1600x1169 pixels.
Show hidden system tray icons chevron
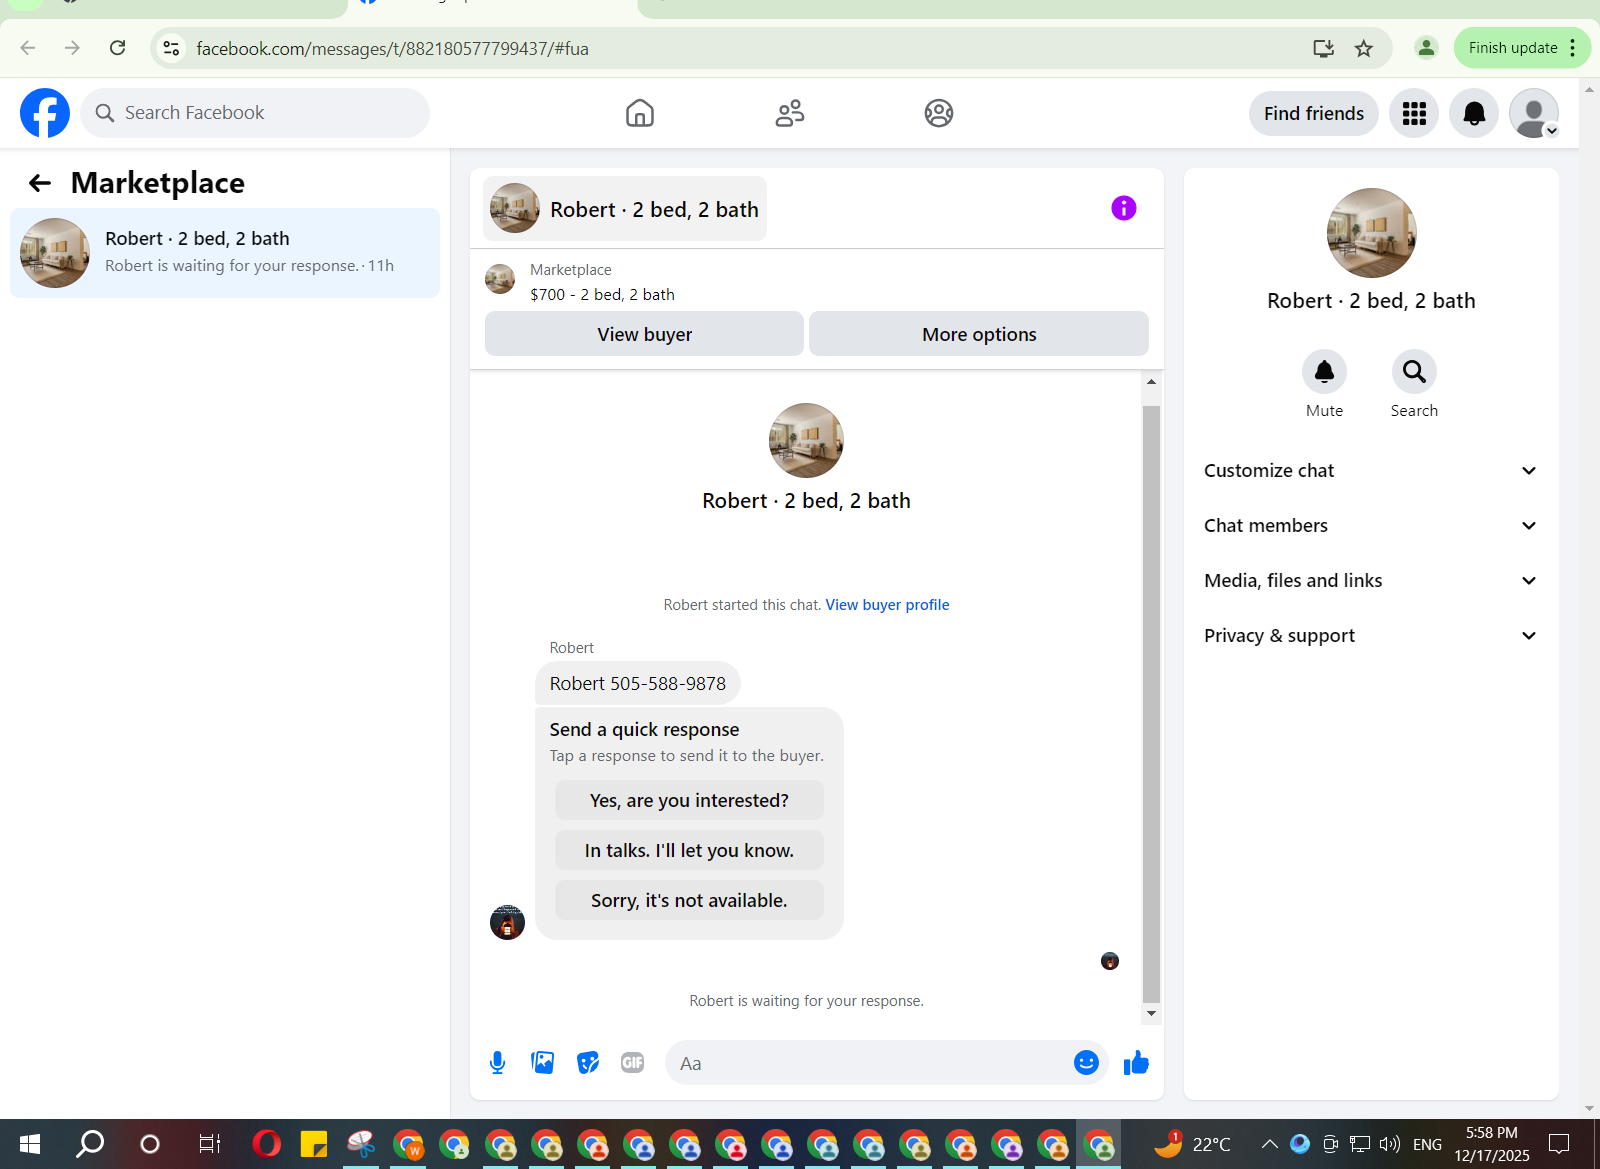(x=1269, y=1144)
